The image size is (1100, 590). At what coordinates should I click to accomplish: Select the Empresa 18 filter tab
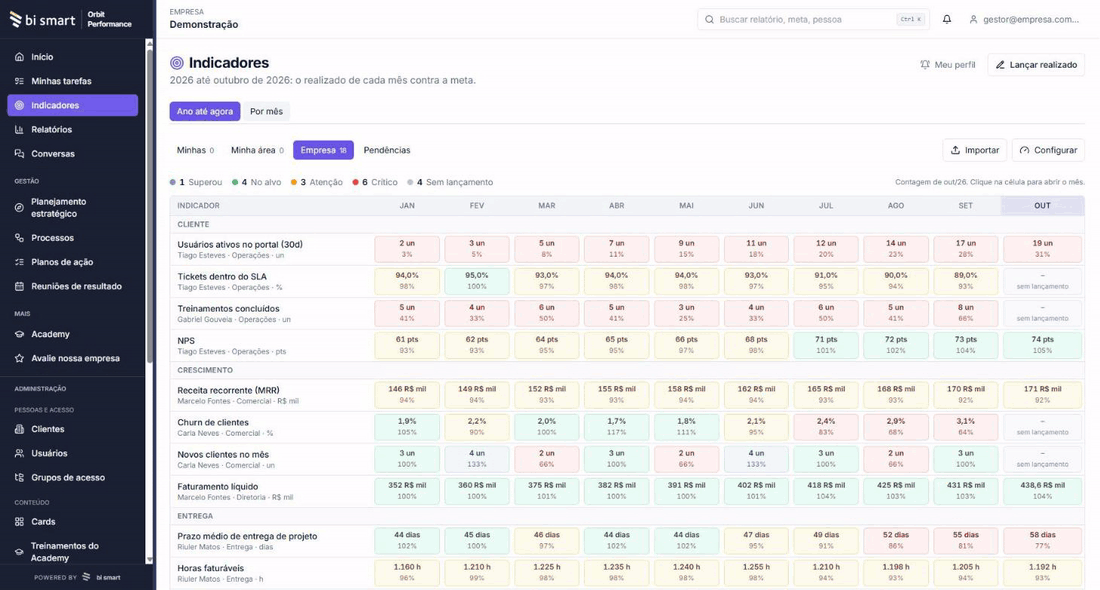coord(323,150)
